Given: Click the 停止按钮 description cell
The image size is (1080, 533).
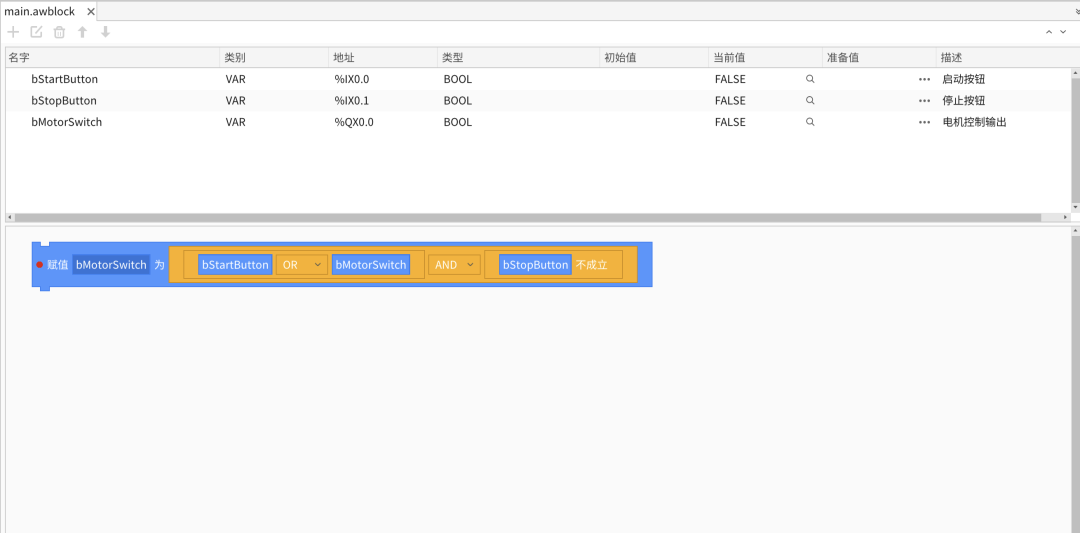Looking at the screenshot, I should (964, 101).
